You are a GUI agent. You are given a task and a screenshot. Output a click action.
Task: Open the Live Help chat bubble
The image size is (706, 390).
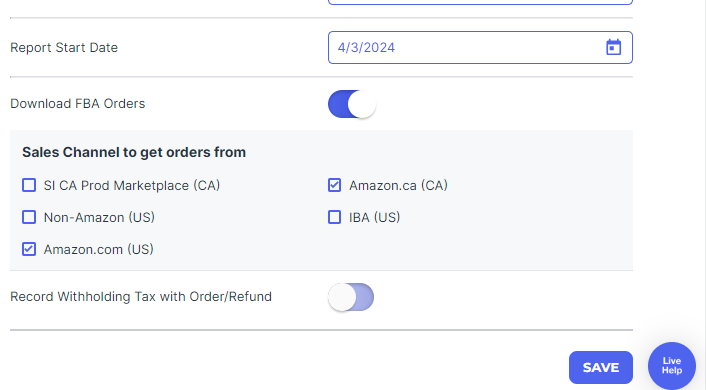[672, 366]
